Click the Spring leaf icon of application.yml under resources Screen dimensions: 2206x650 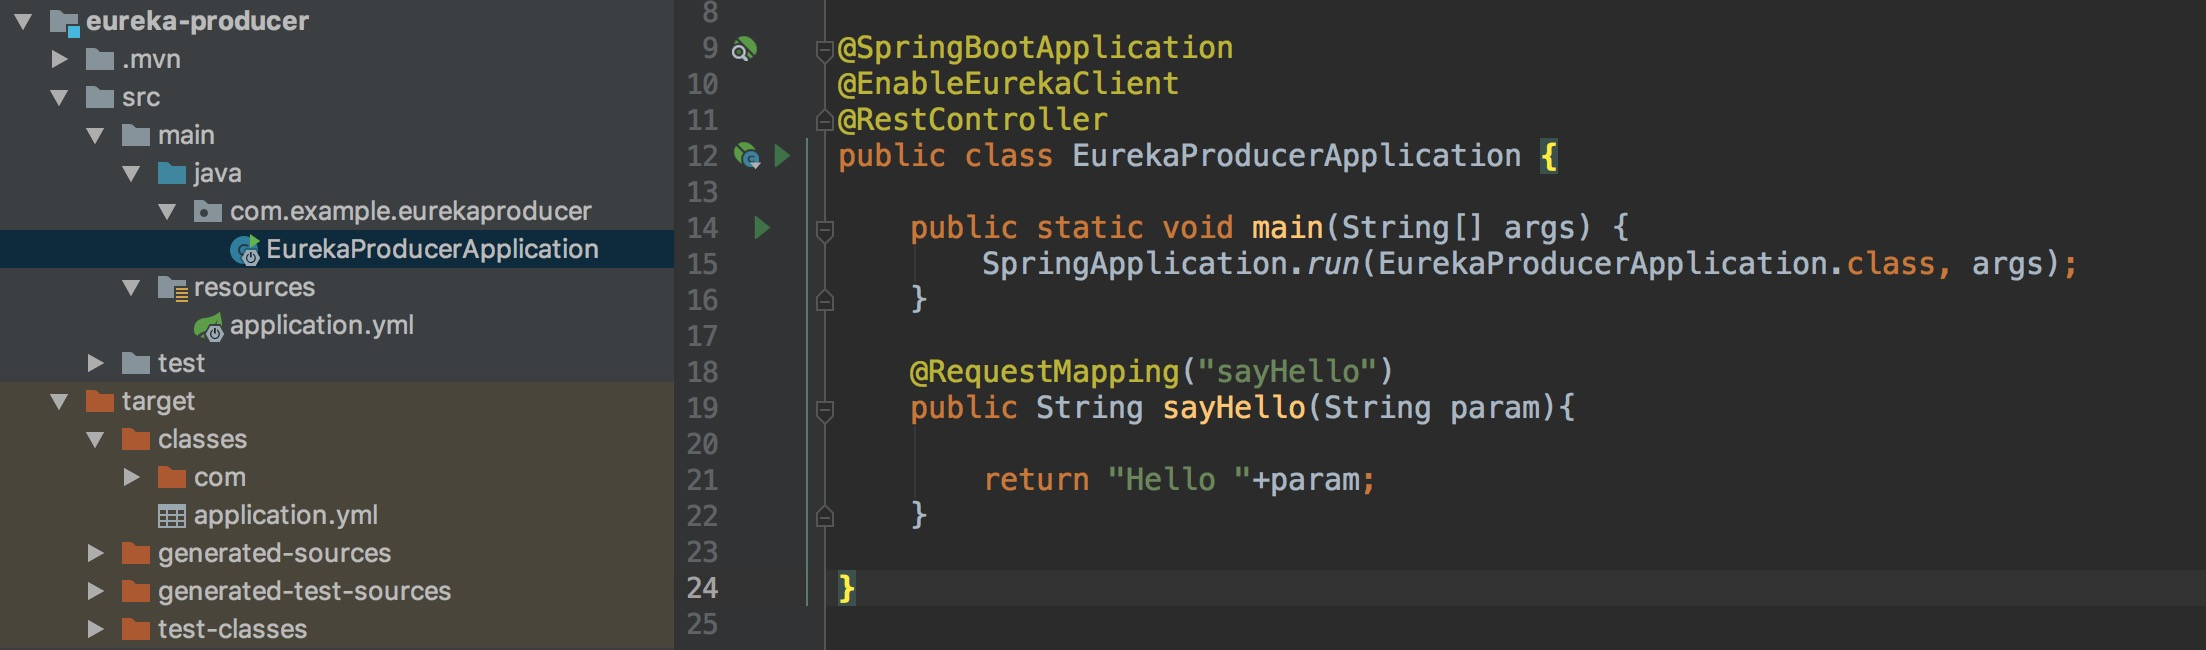point(208,326)
